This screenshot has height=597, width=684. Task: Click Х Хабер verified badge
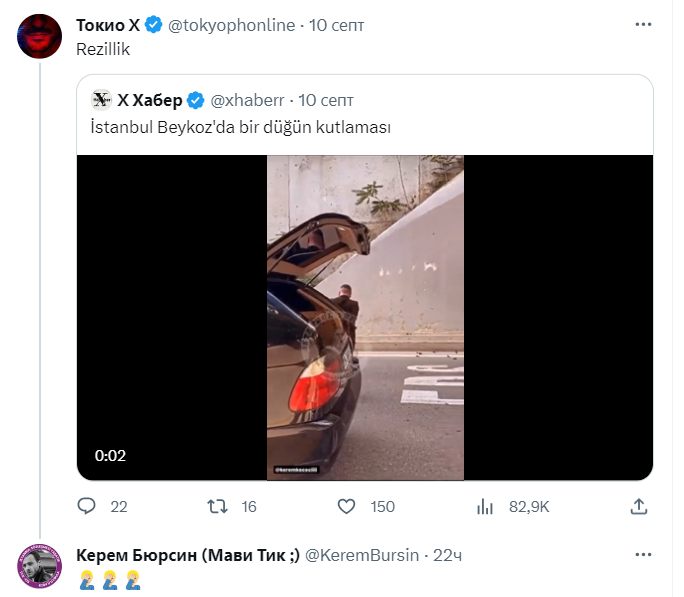197,100
